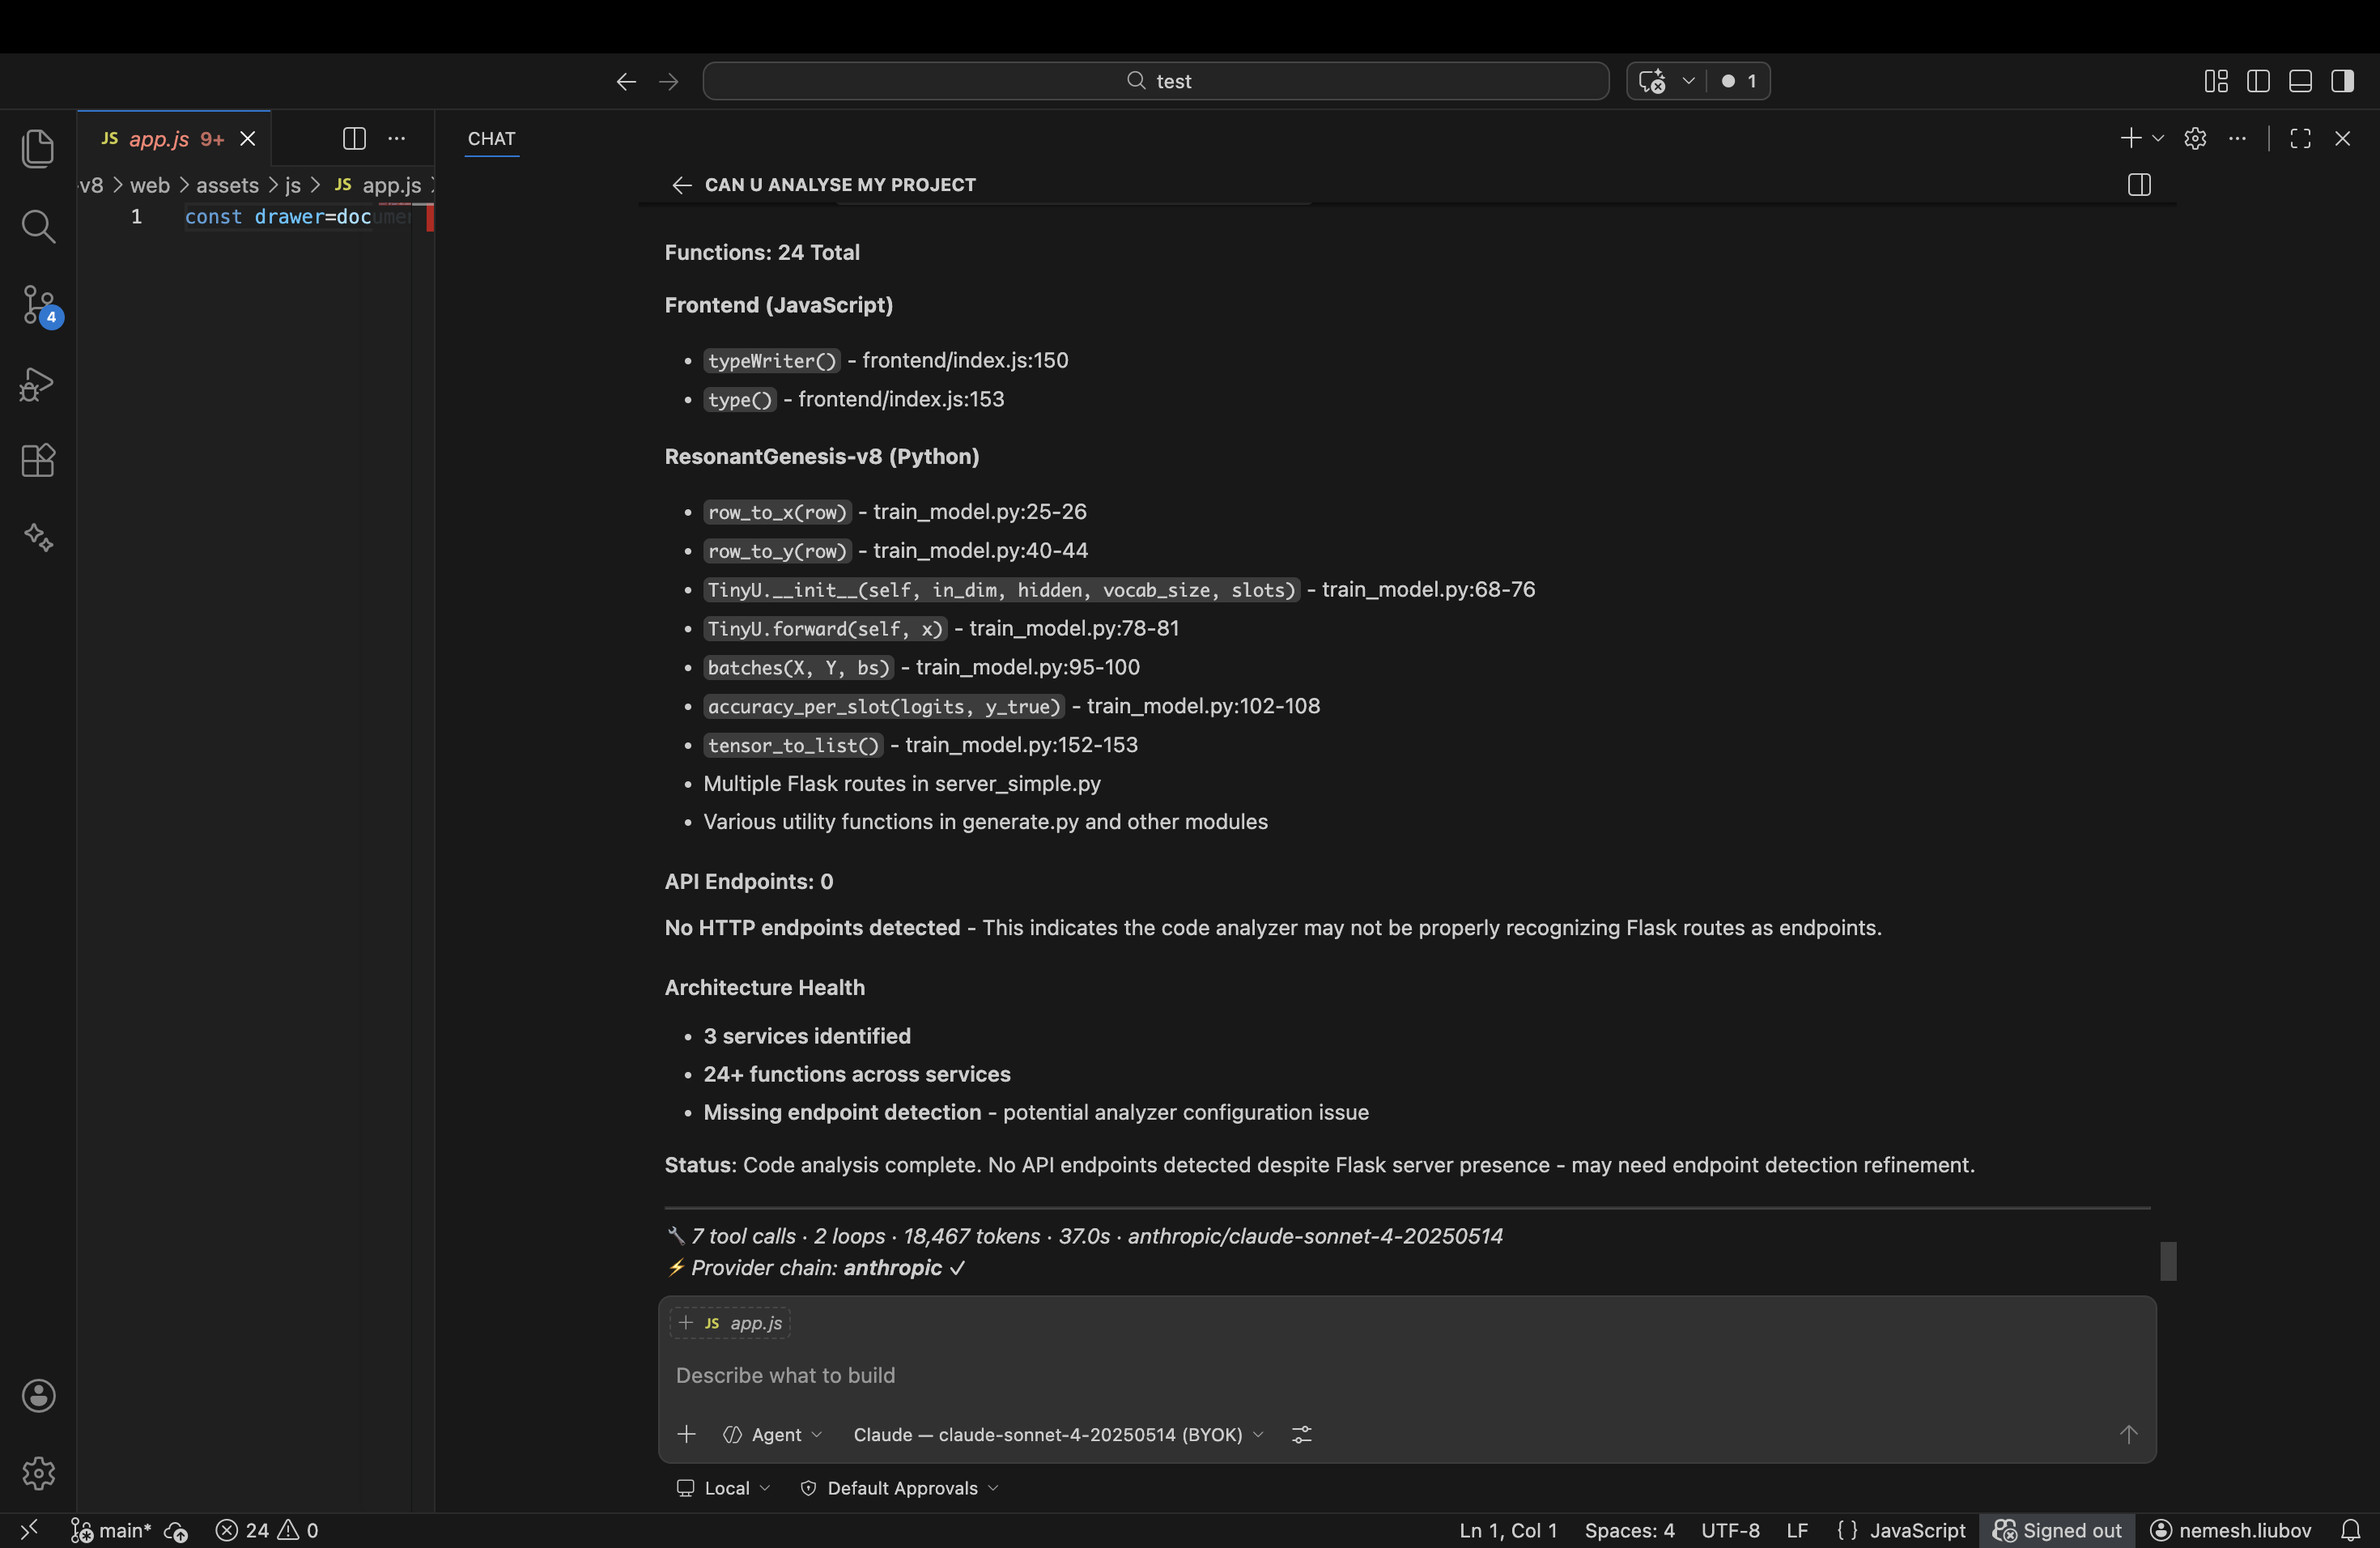Click the JavaScript language mode in status bar
Viewport: 2380px width, 1548px height.
(x=1917, y=1530)
